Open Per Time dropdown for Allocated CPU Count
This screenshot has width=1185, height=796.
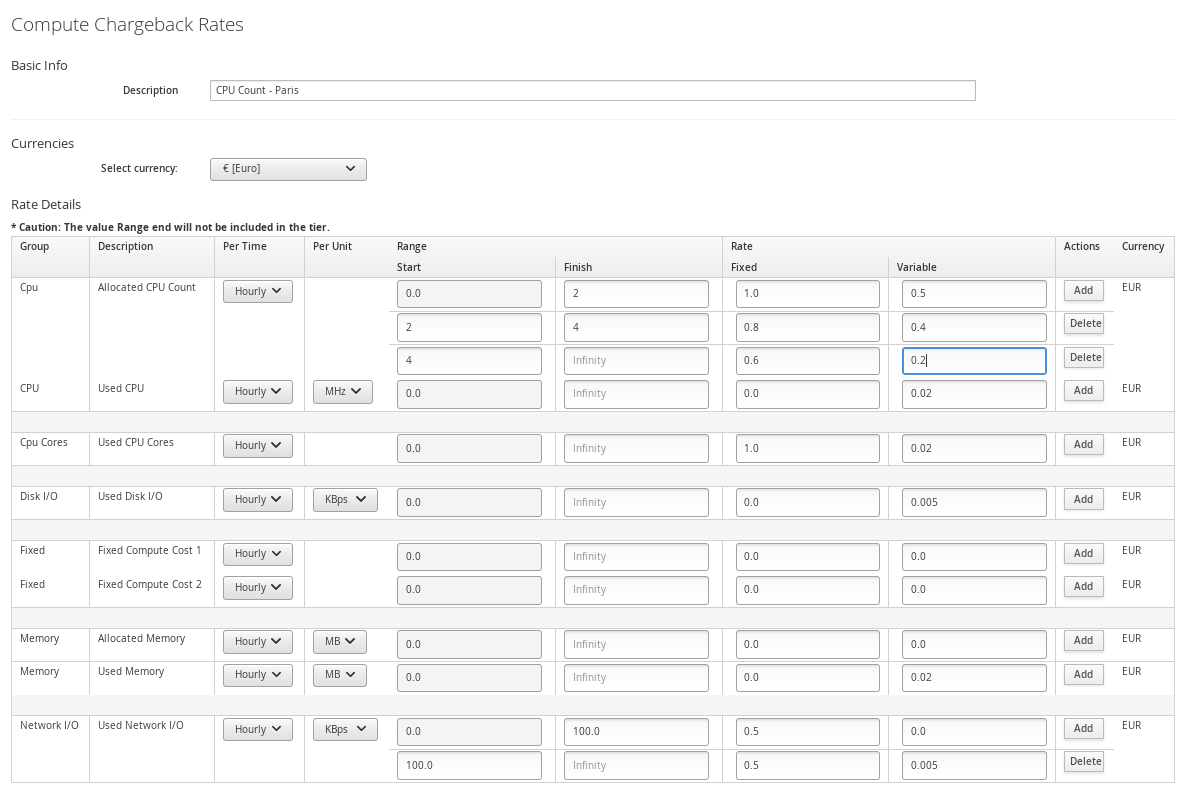(x=257, y=291)
